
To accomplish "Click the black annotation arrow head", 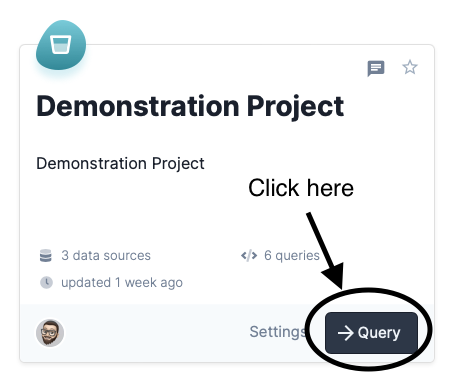I will (x=334, y=275).
